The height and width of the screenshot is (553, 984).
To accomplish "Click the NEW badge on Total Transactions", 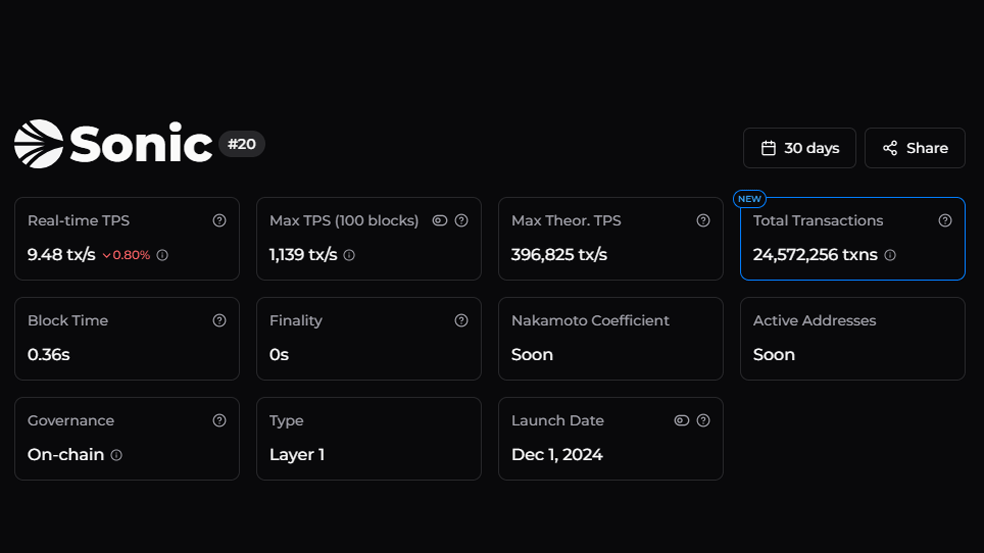I will click(x=749, y=199).
